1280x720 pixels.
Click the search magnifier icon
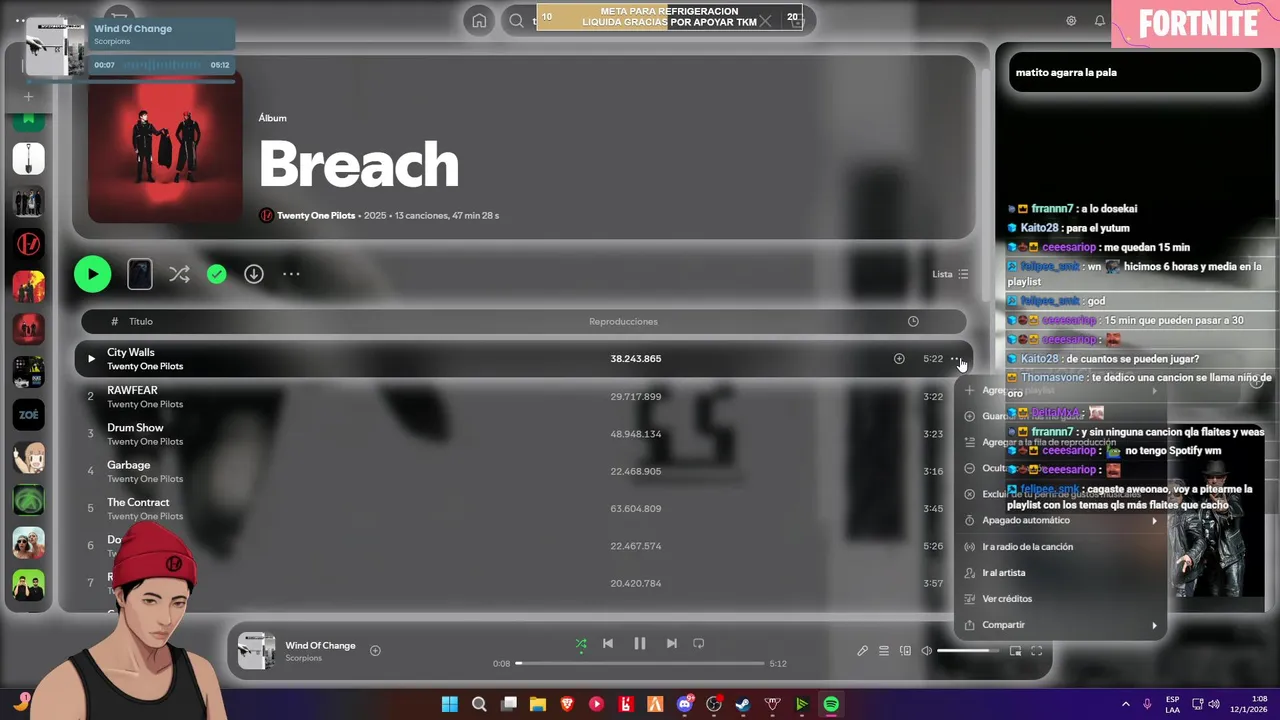516,20
